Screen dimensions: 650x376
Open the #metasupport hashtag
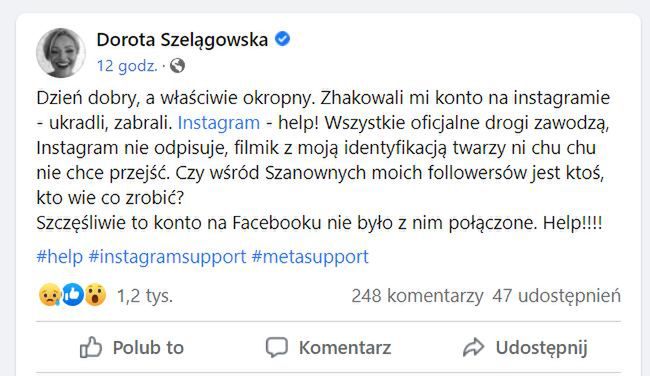tap(310, 257)
